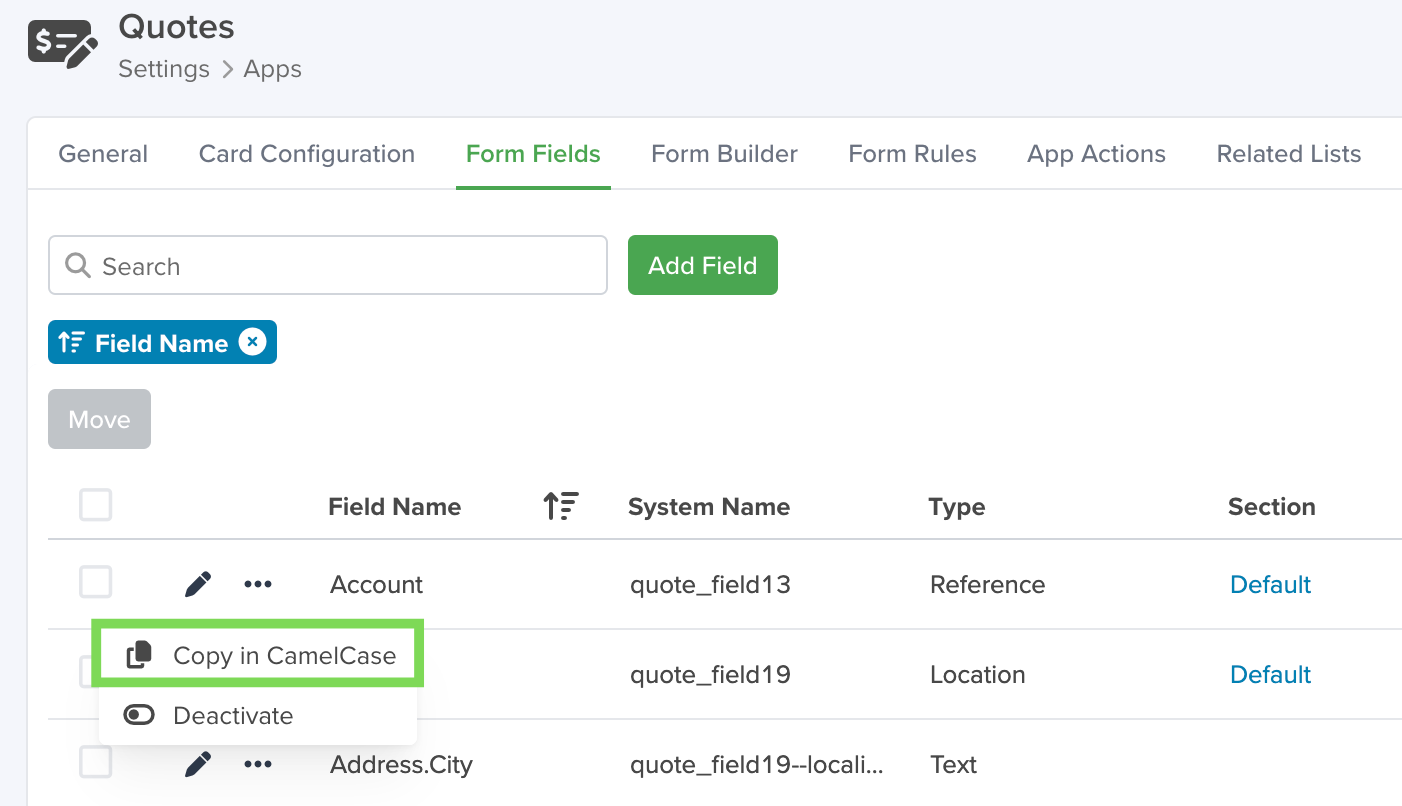1402x806 pixels.
Task: Click the Type column header
Action: (x=957, y=507)
